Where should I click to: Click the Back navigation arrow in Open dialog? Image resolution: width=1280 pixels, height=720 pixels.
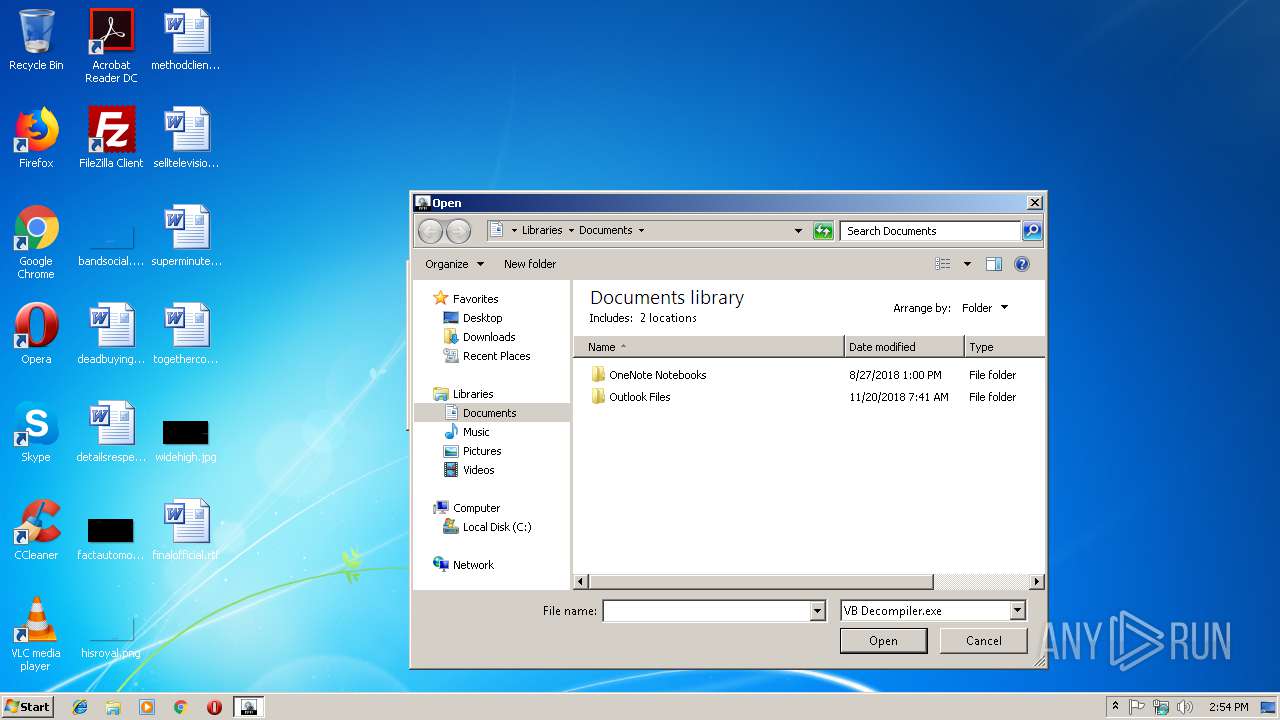(x=430, y=231)
